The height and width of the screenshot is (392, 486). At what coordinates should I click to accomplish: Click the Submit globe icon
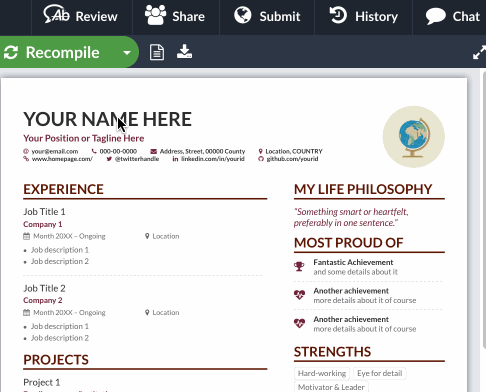tap(243, 15)
